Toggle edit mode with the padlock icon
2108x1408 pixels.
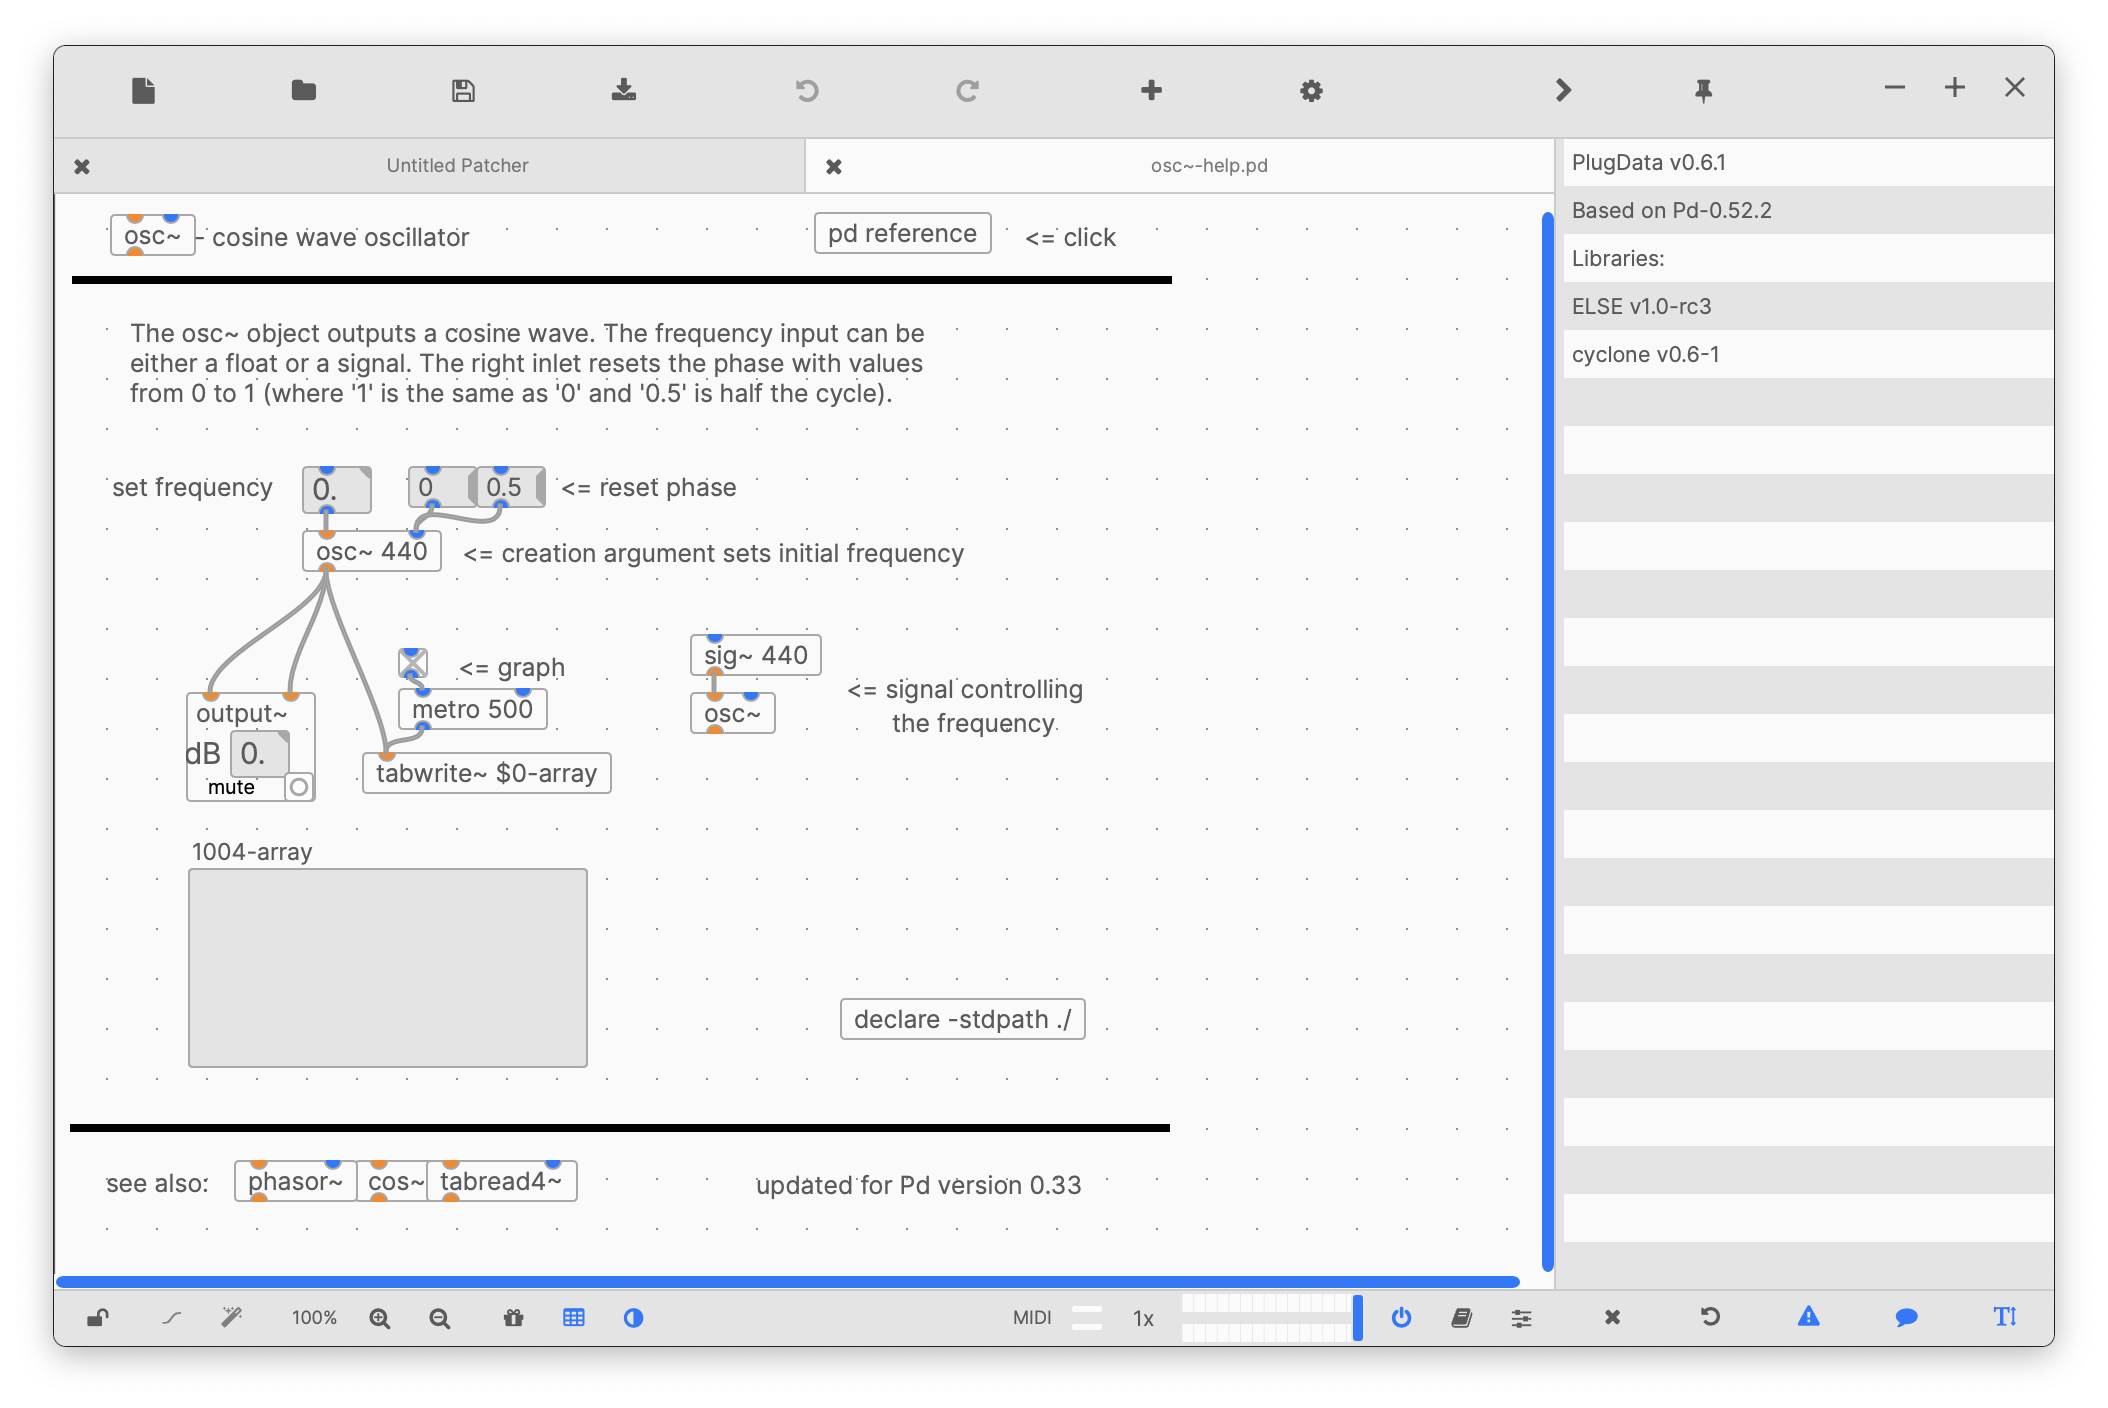pyautogui.click(x=96, y=1318)
